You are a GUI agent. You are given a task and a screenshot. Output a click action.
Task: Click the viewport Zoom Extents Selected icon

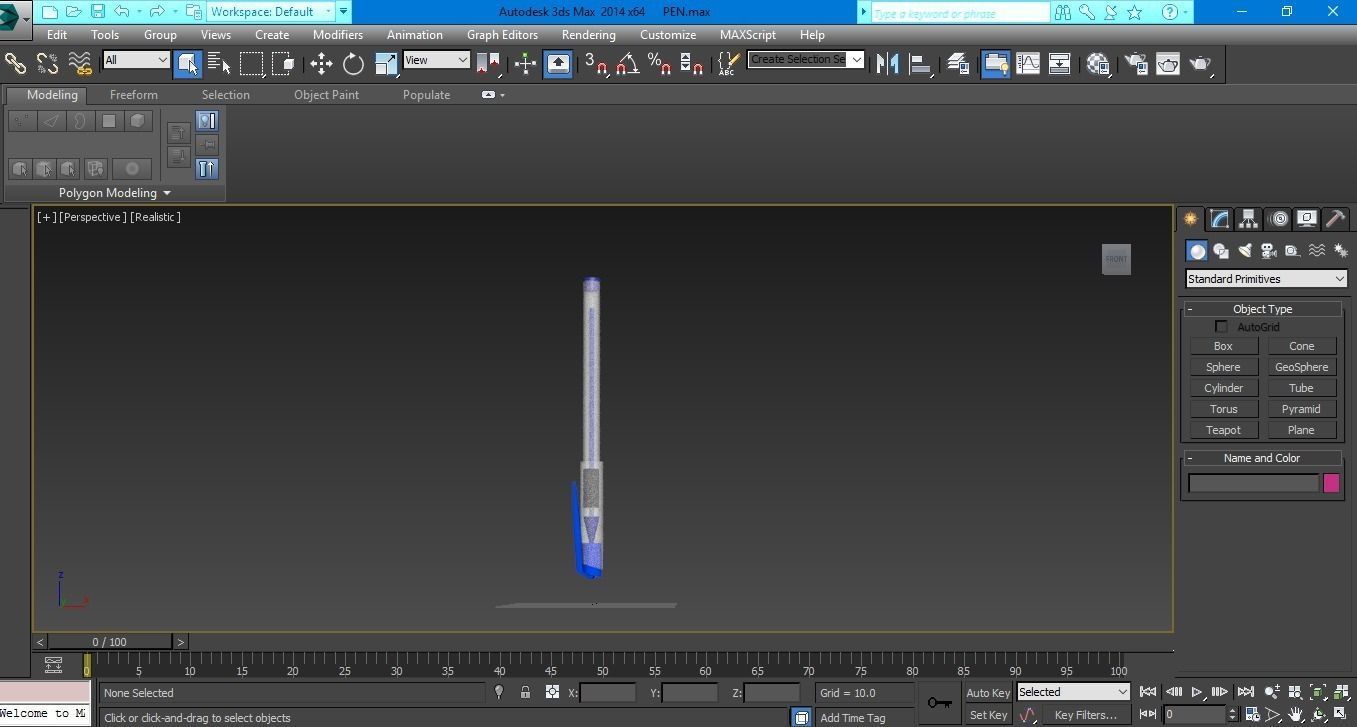tap(1318, 692)
